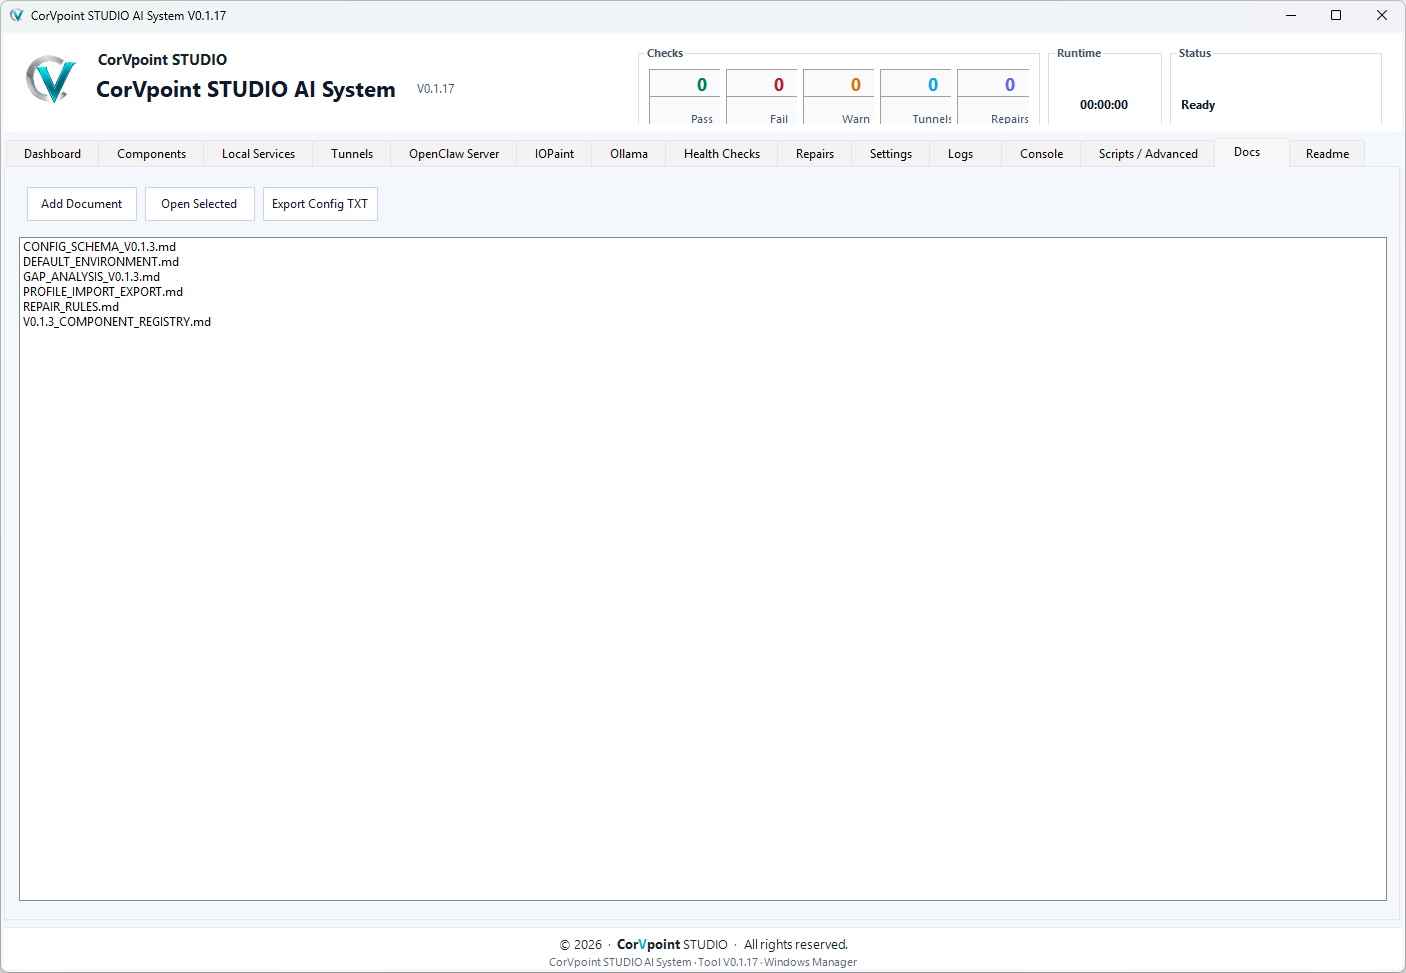Click the Add Document button
Screen dimensions: 1406x973
point(82,204)
